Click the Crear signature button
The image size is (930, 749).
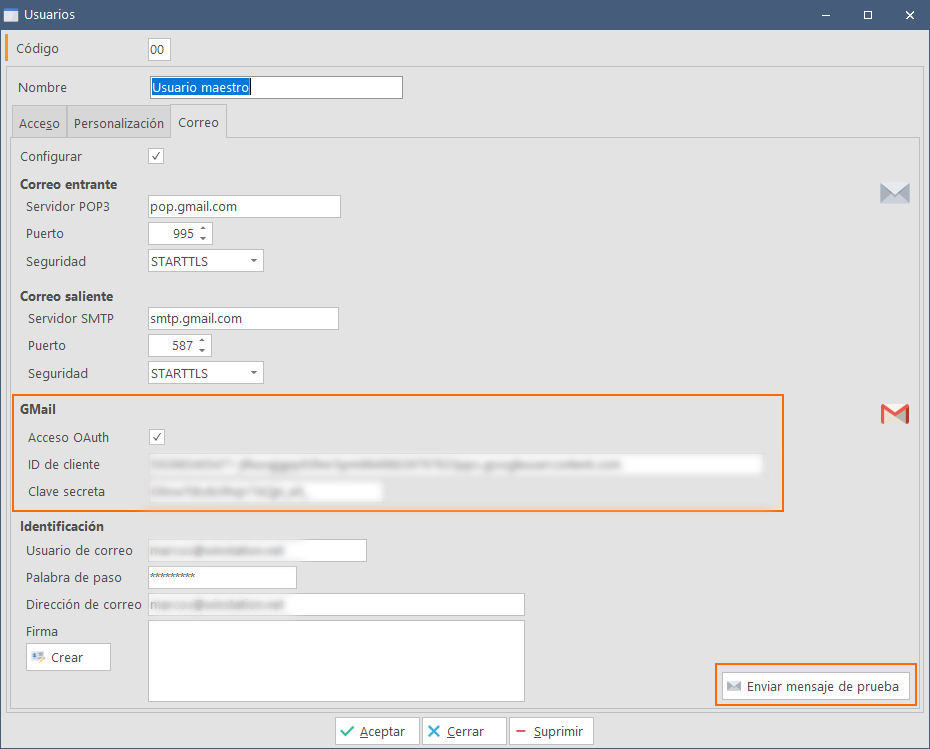[68, 657]
